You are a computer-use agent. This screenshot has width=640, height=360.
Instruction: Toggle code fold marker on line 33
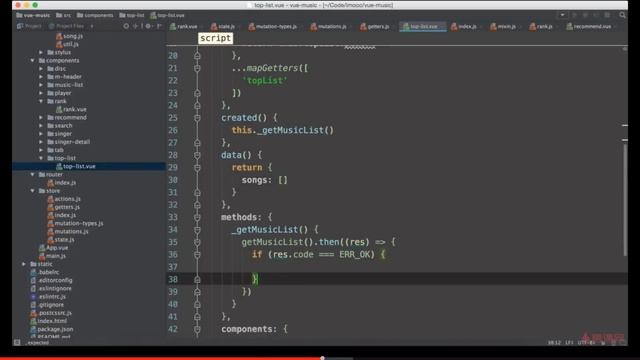click(x=197, y=218)
